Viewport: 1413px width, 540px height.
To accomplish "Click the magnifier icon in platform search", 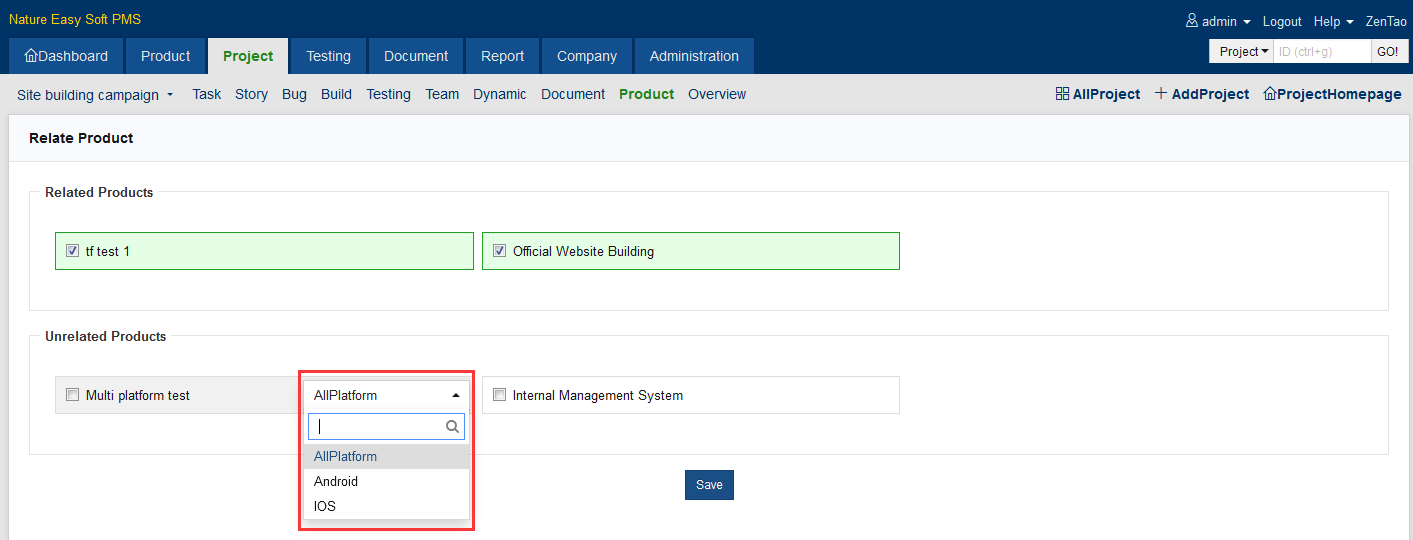I will point(452,427).
